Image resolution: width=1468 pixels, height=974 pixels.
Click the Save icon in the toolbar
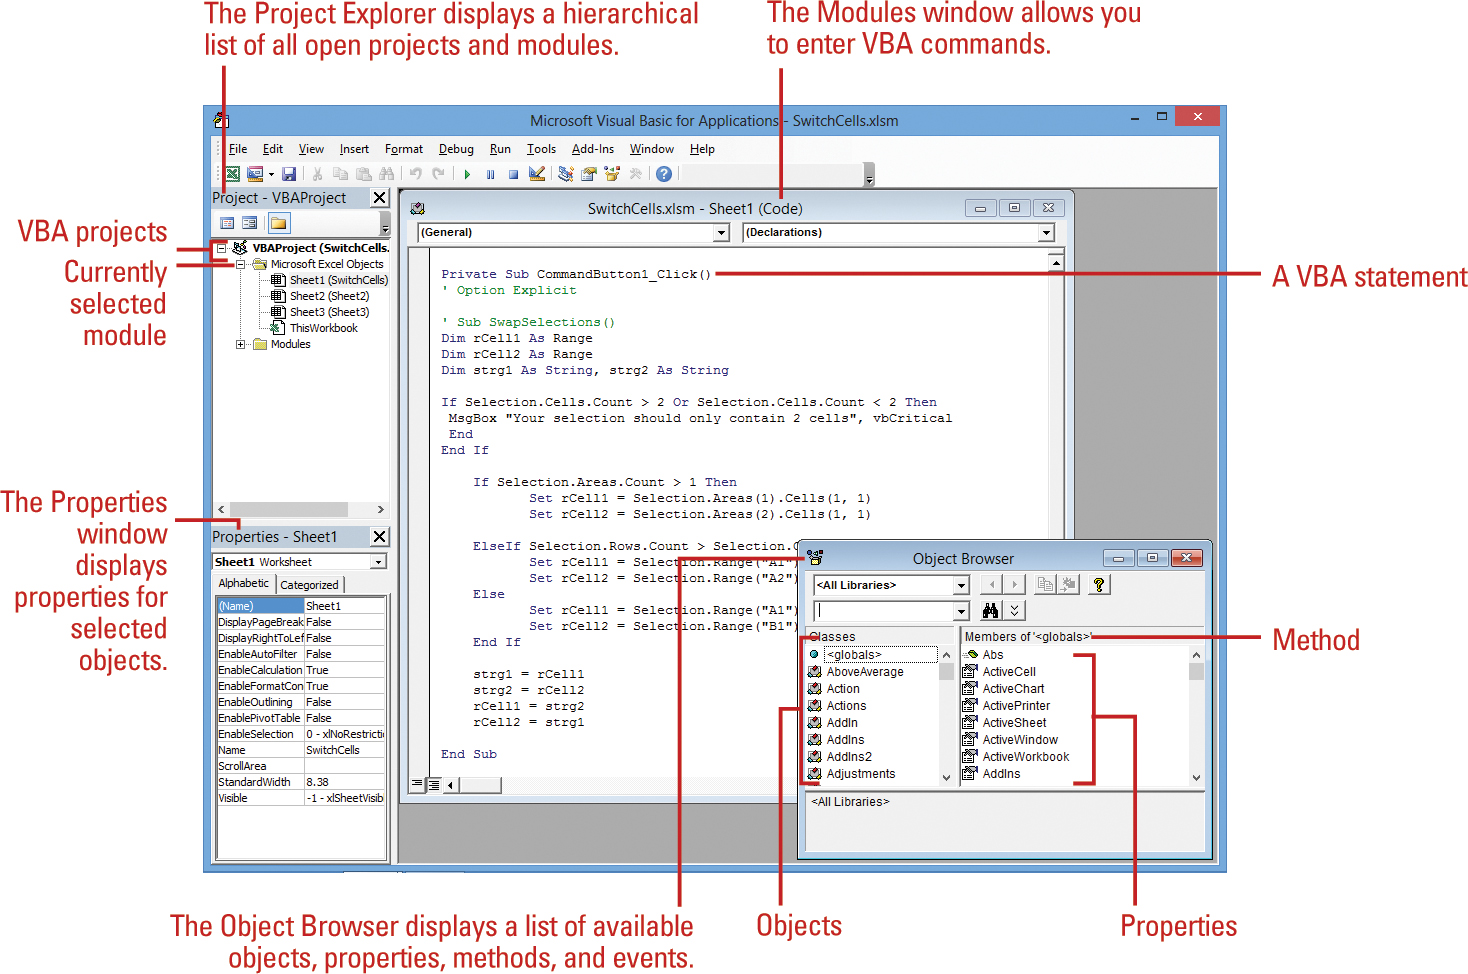pos(289,174)
